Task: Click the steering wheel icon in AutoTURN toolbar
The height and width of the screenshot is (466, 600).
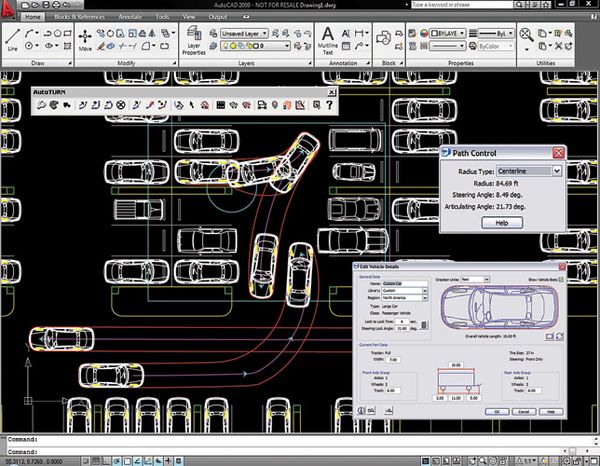Action: coord(54,104)
